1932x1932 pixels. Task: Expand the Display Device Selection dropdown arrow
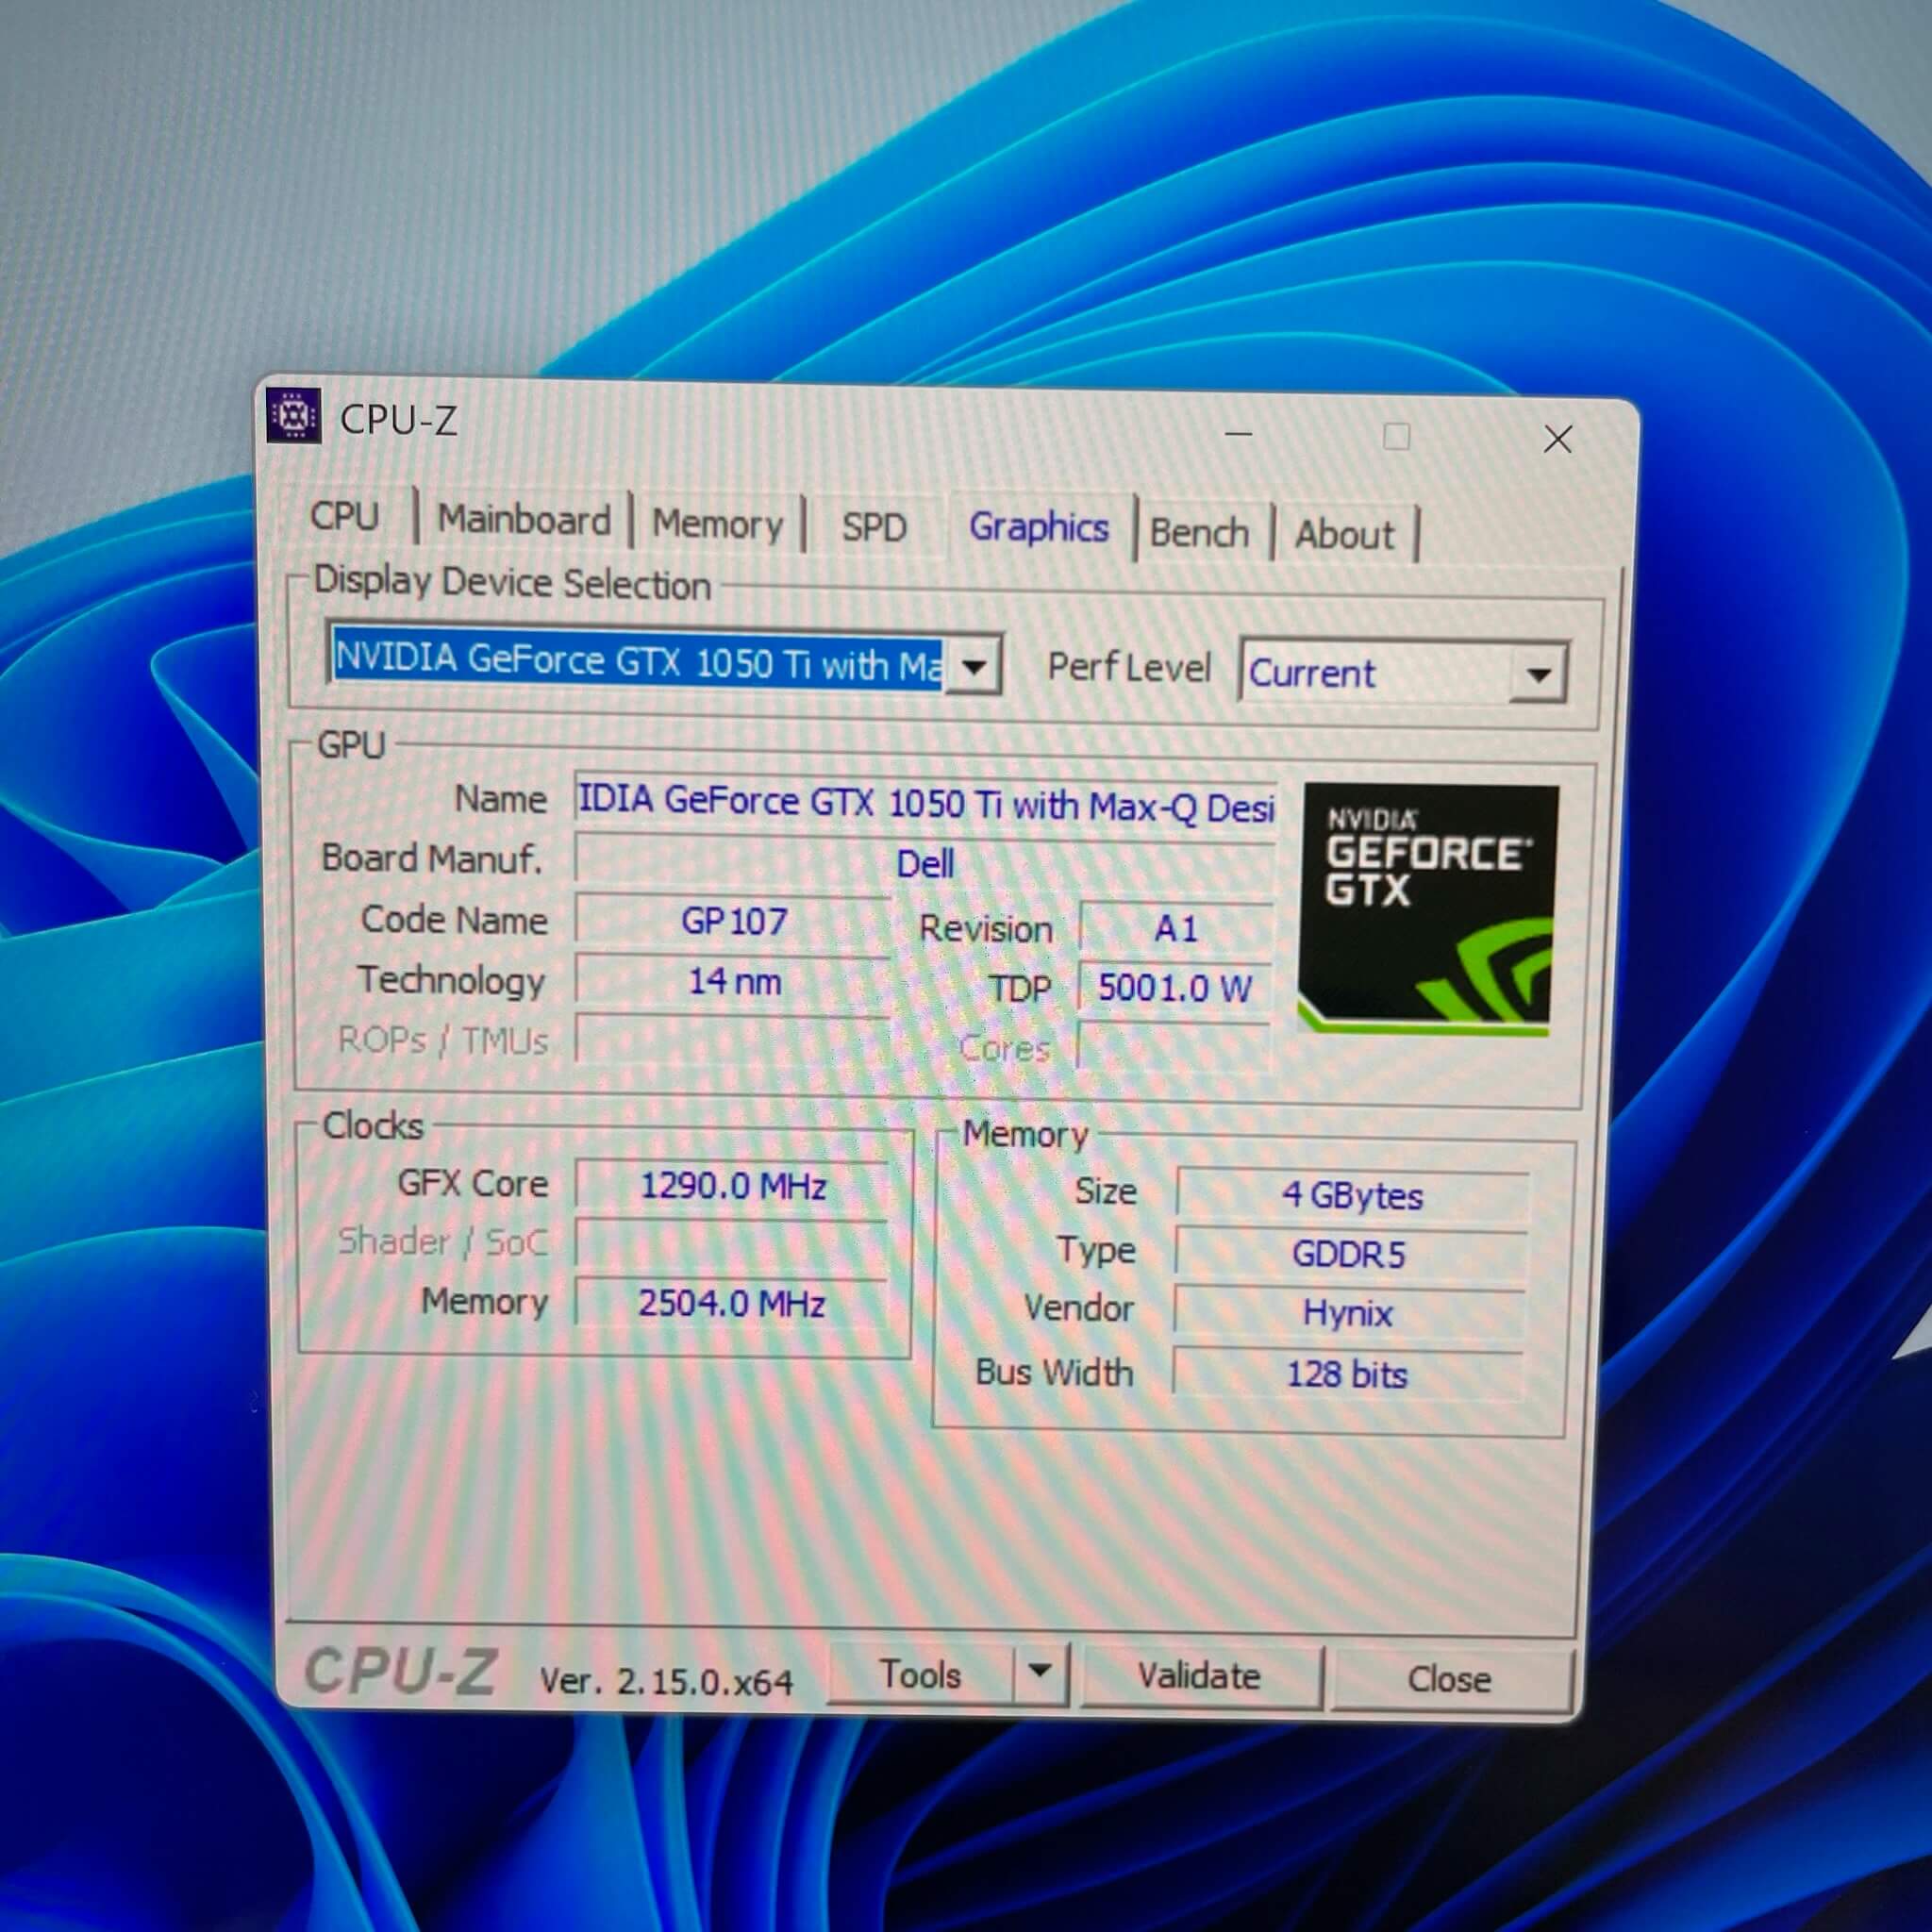[973, 666]
